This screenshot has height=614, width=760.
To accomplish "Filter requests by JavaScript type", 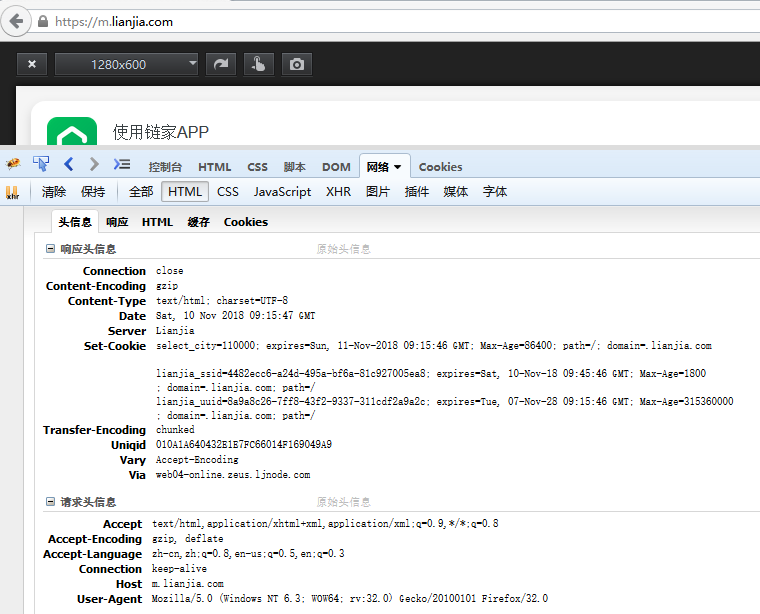I will pos(282,192).
